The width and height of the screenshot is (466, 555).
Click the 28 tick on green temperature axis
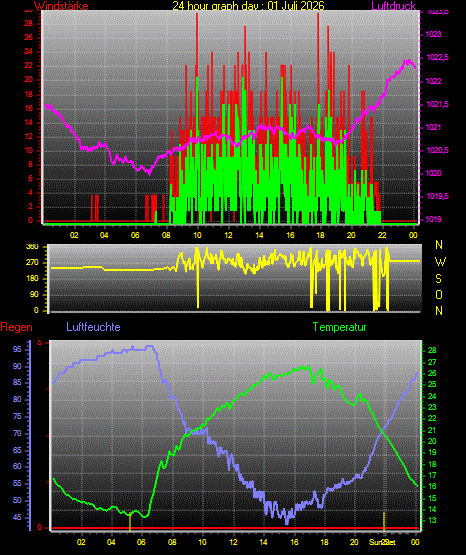432,350
